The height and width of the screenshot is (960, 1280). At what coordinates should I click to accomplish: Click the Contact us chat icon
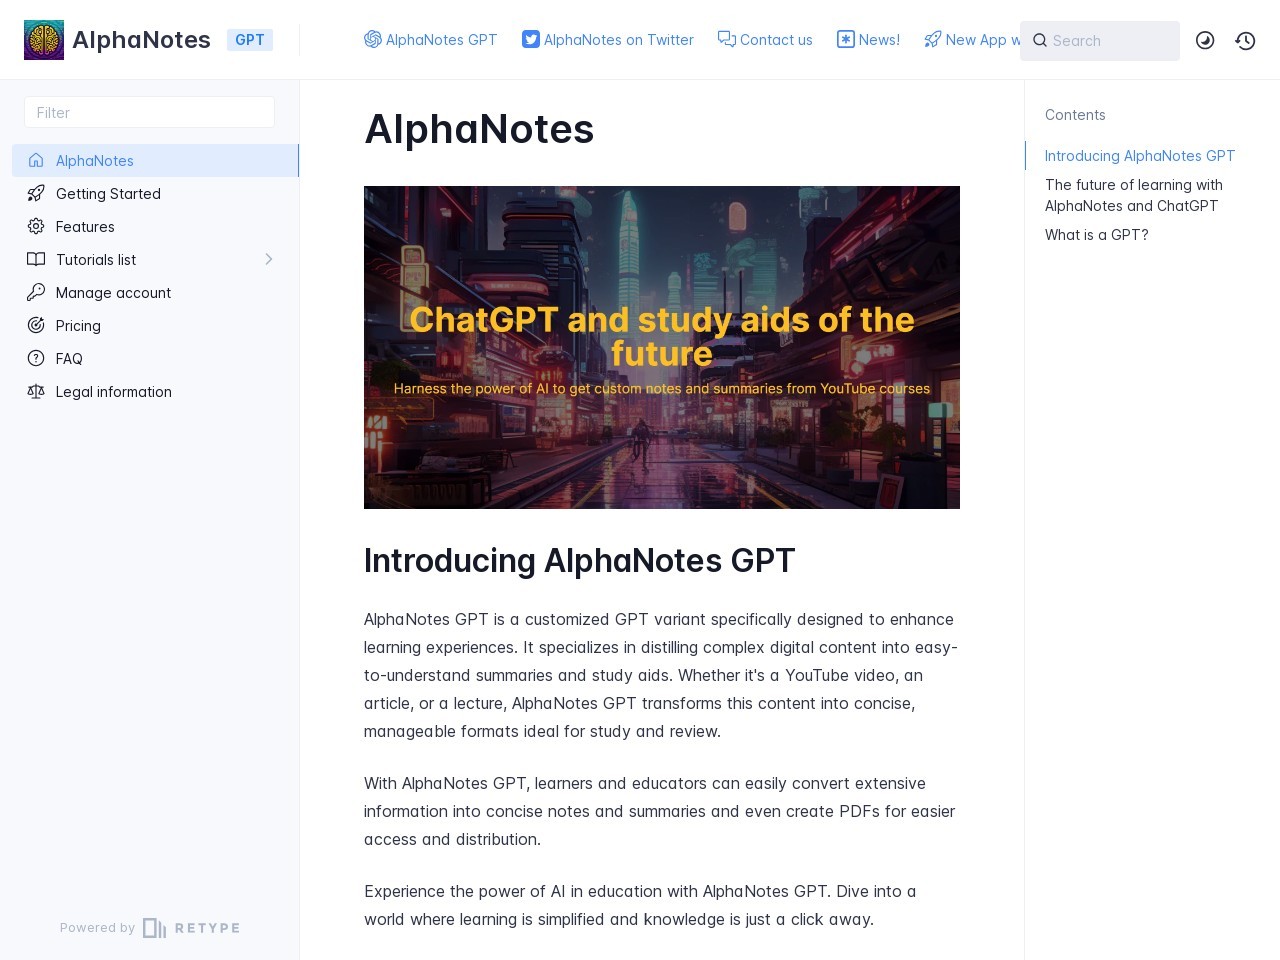tap(727, 39)
